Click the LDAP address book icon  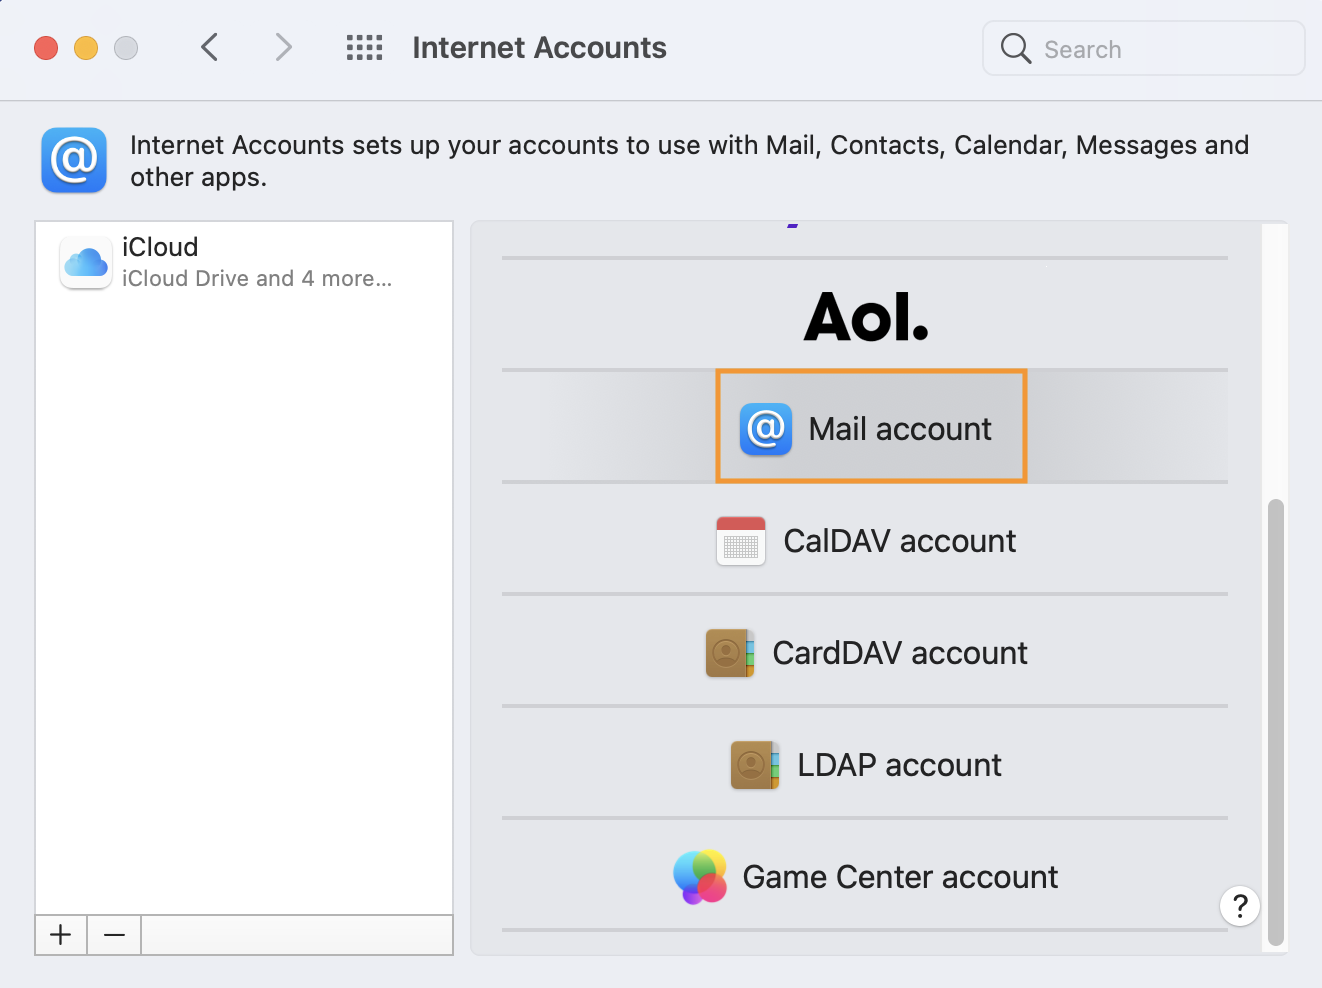point(755,765)
